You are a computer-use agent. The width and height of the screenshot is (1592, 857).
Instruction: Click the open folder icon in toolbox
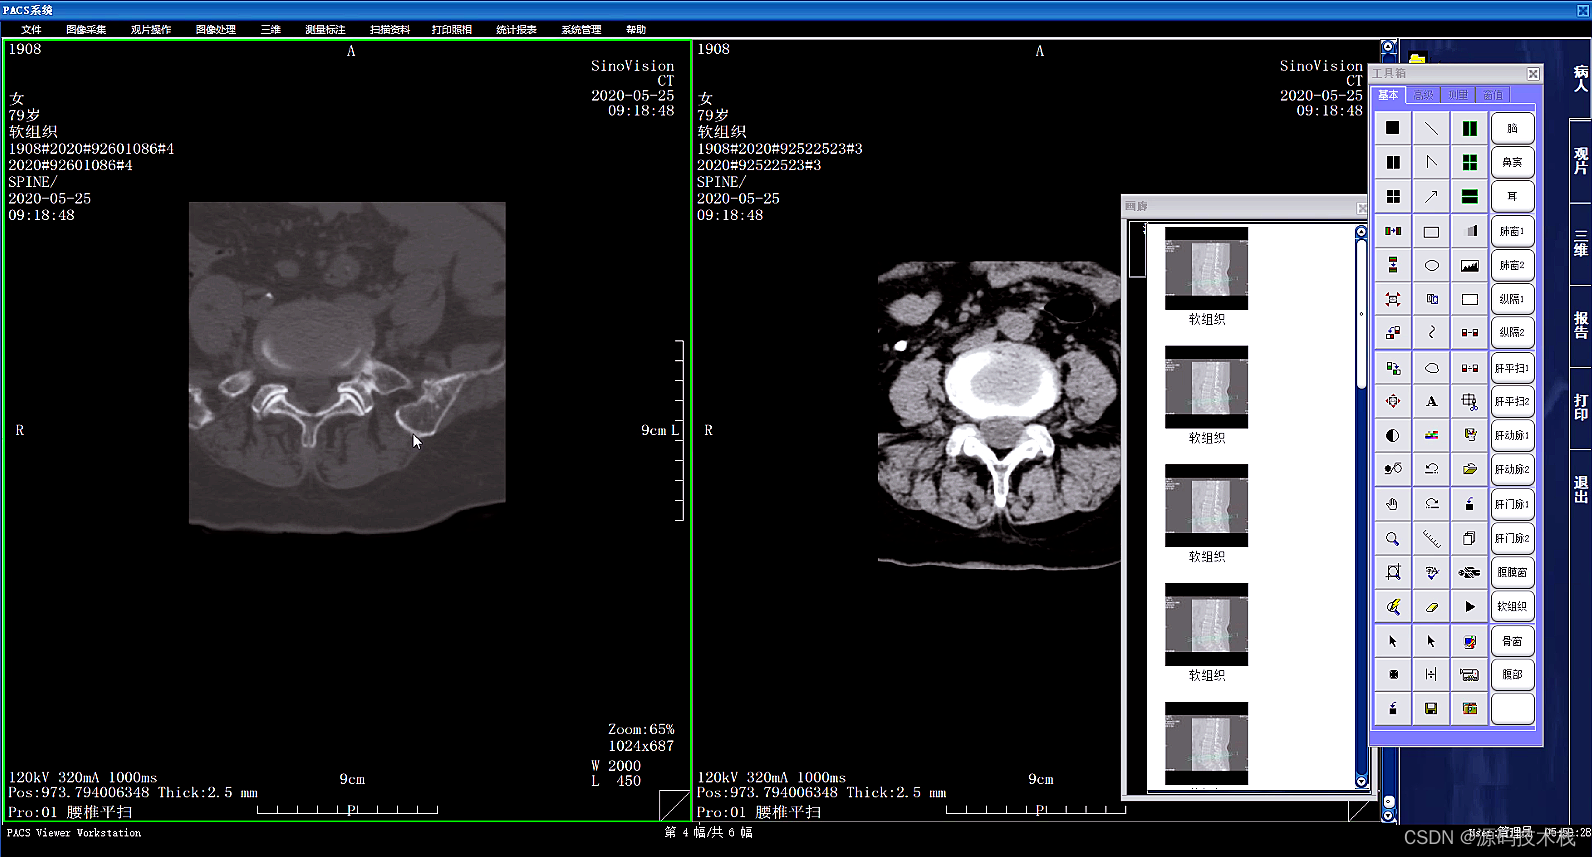pyautogui.click(x=1469, y=469)
